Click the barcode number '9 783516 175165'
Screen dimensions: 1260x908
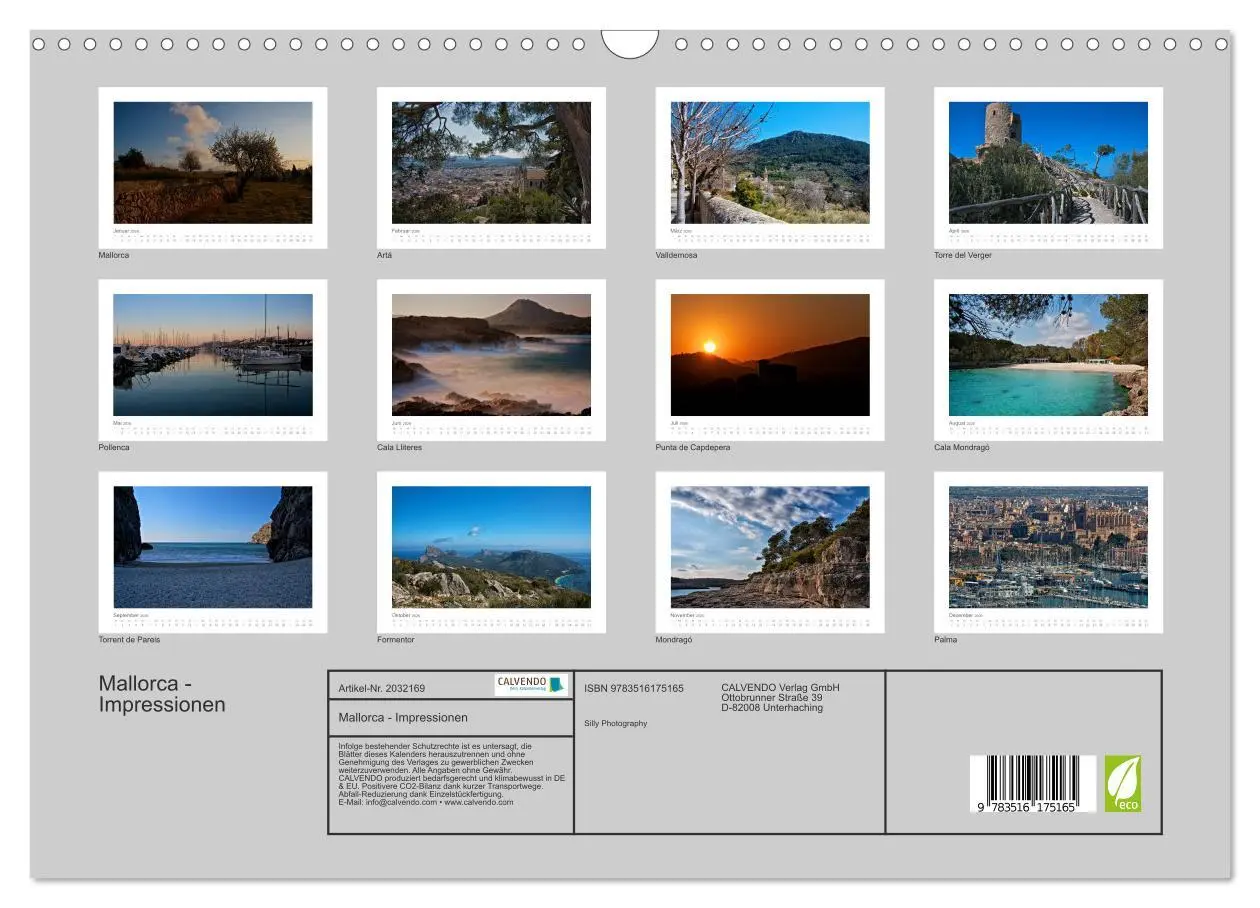pos(1027,806)
